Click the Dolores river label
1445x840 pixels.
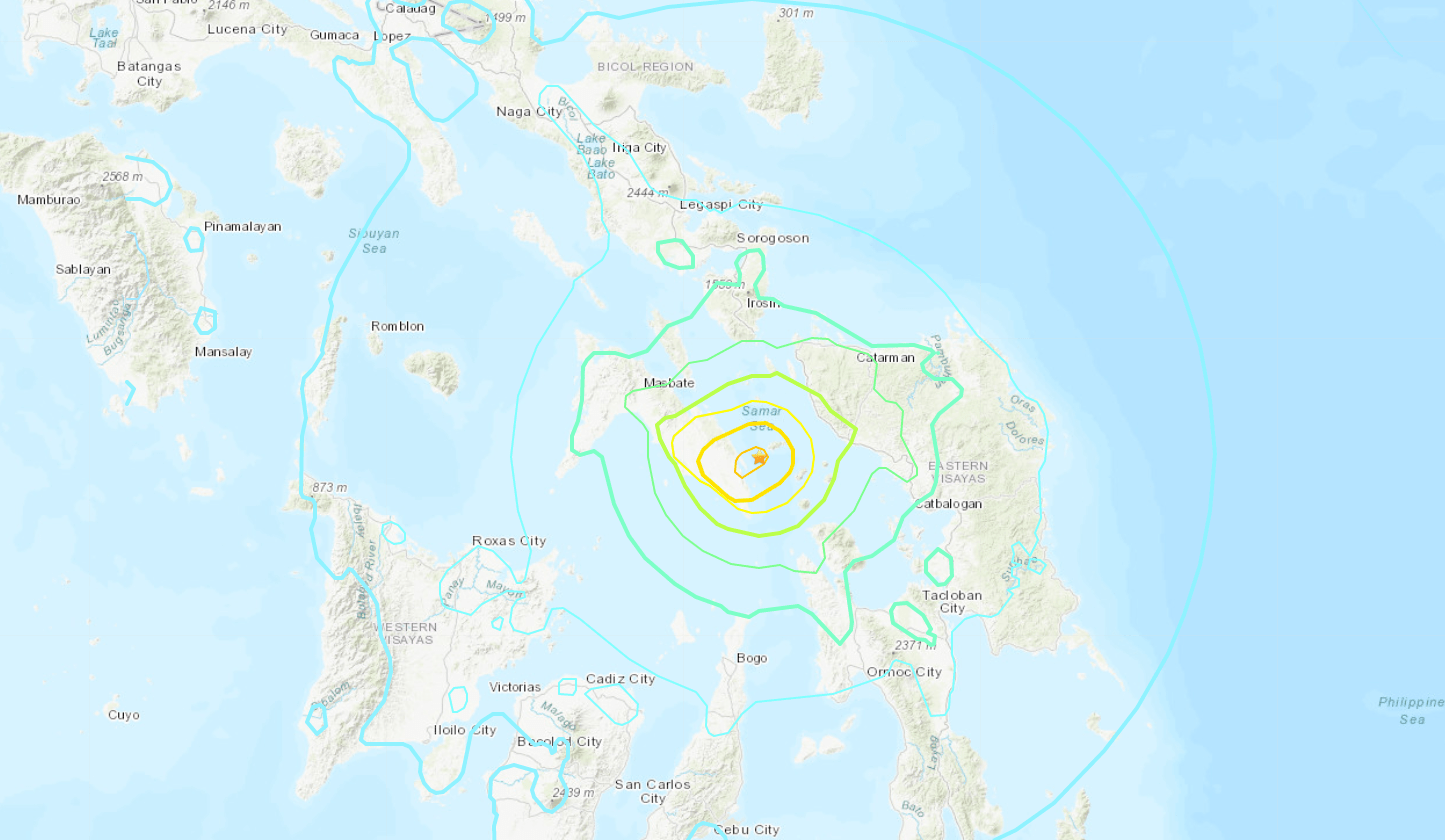(1024, 436)
